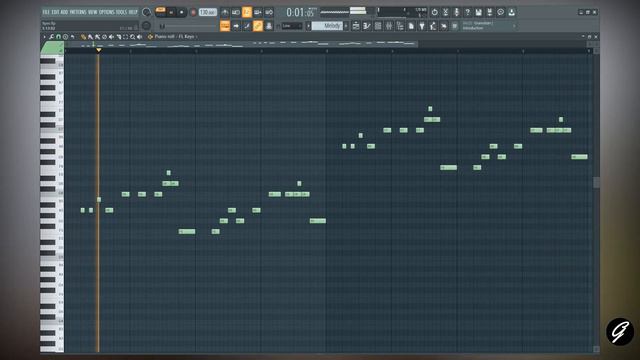
Task: Open the magnet snap menu in piano roll
Action: (x=58, y=37)
